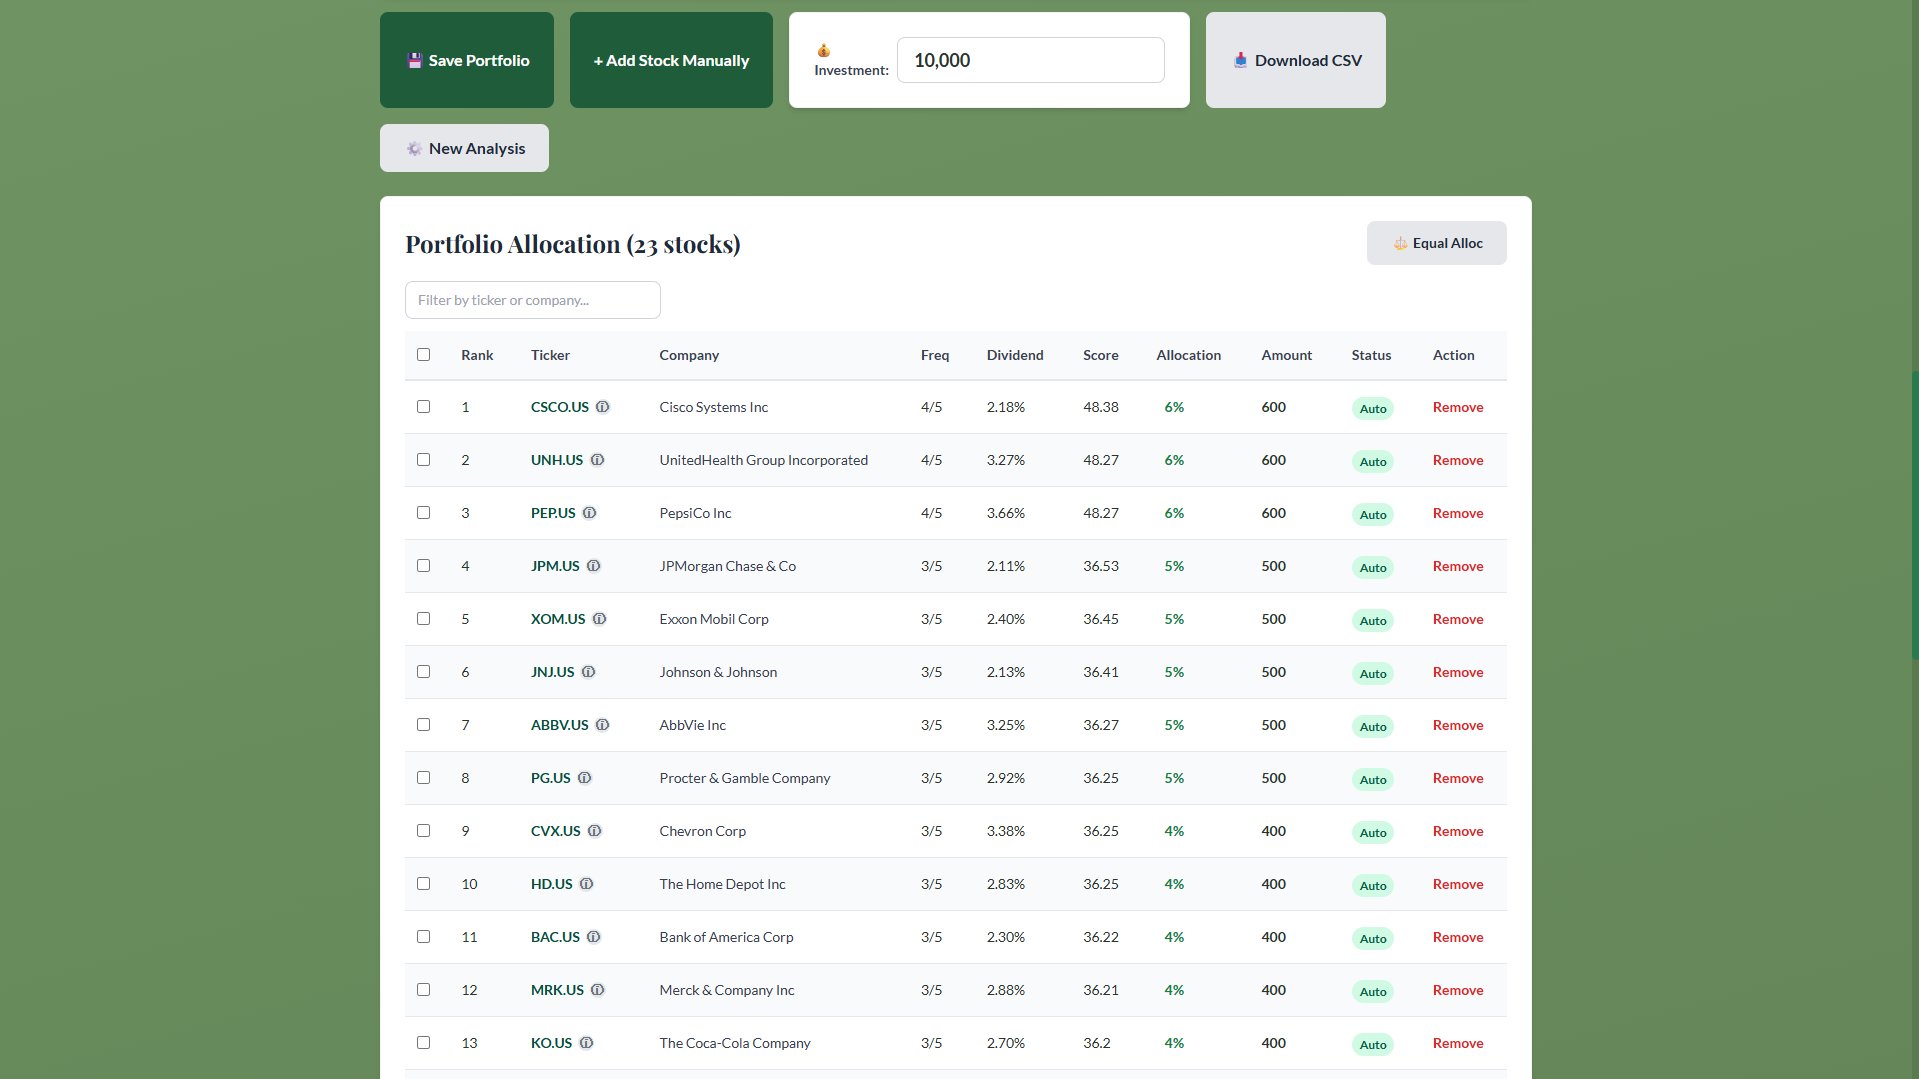1919x1079 pixels.
Task: Check the checkbox for PepsiCo Inc row
Action: pos(423,512)
